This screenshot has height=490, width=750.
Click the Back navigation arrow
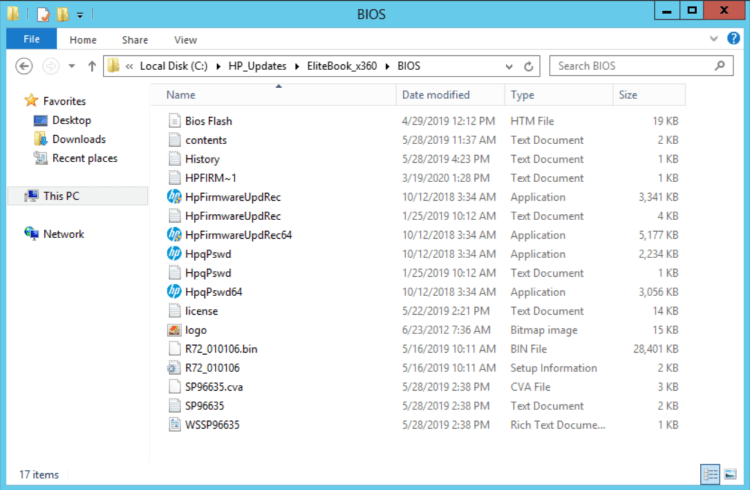[24, 66]
